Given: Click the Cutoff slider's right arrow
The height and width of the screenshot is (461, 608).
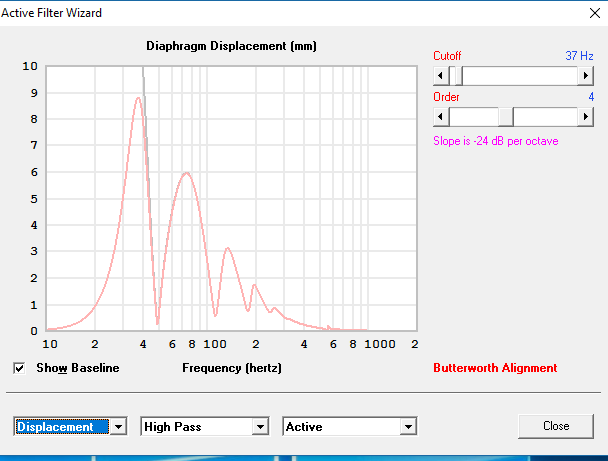Looking at the screenshot, I should pyautogui.click(x=586, y=76).
